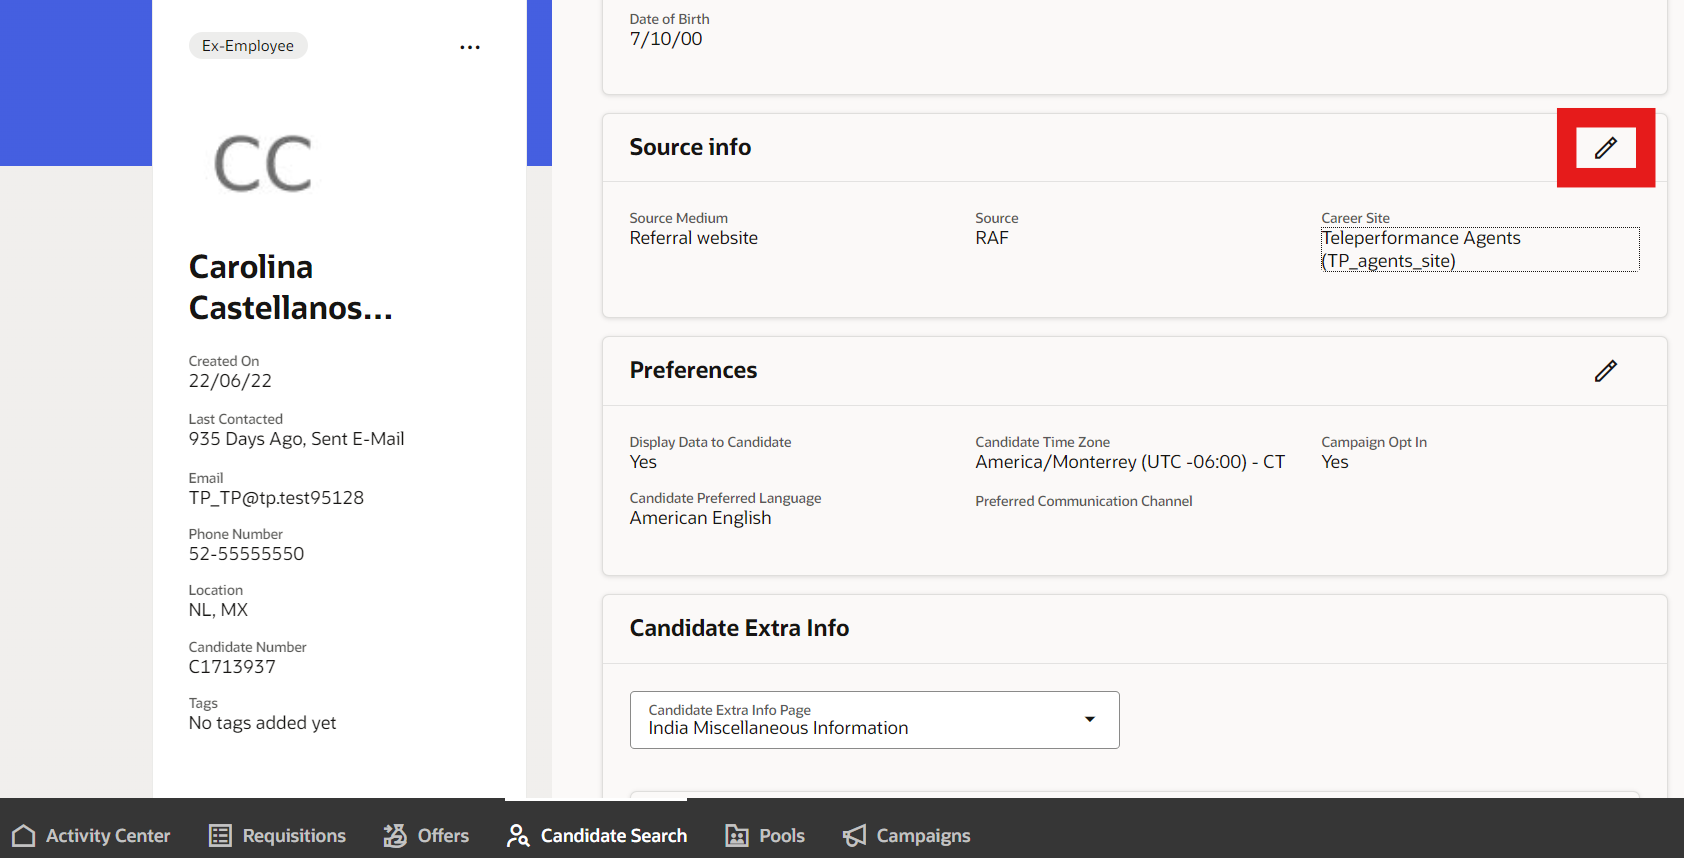Screen dimensions: 1684x858
Task: Click the Display Data to Candidate label
Action: (x=711, y=442)
